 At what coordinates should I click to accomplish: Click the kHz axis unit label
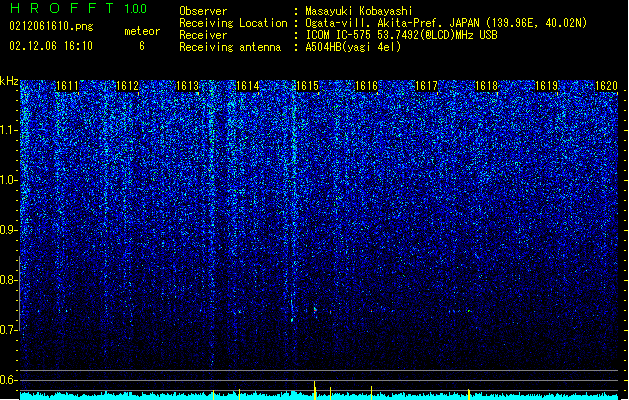9,81
